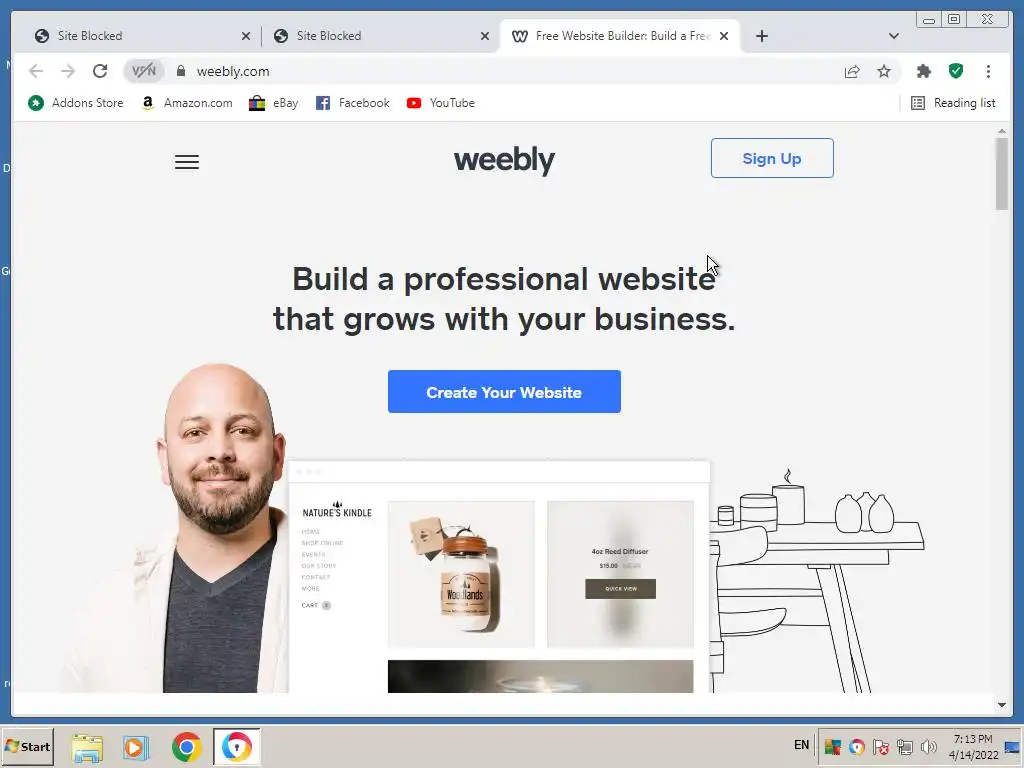
Task: Open the Extensions puzzle icon
Action: [923, 71]
